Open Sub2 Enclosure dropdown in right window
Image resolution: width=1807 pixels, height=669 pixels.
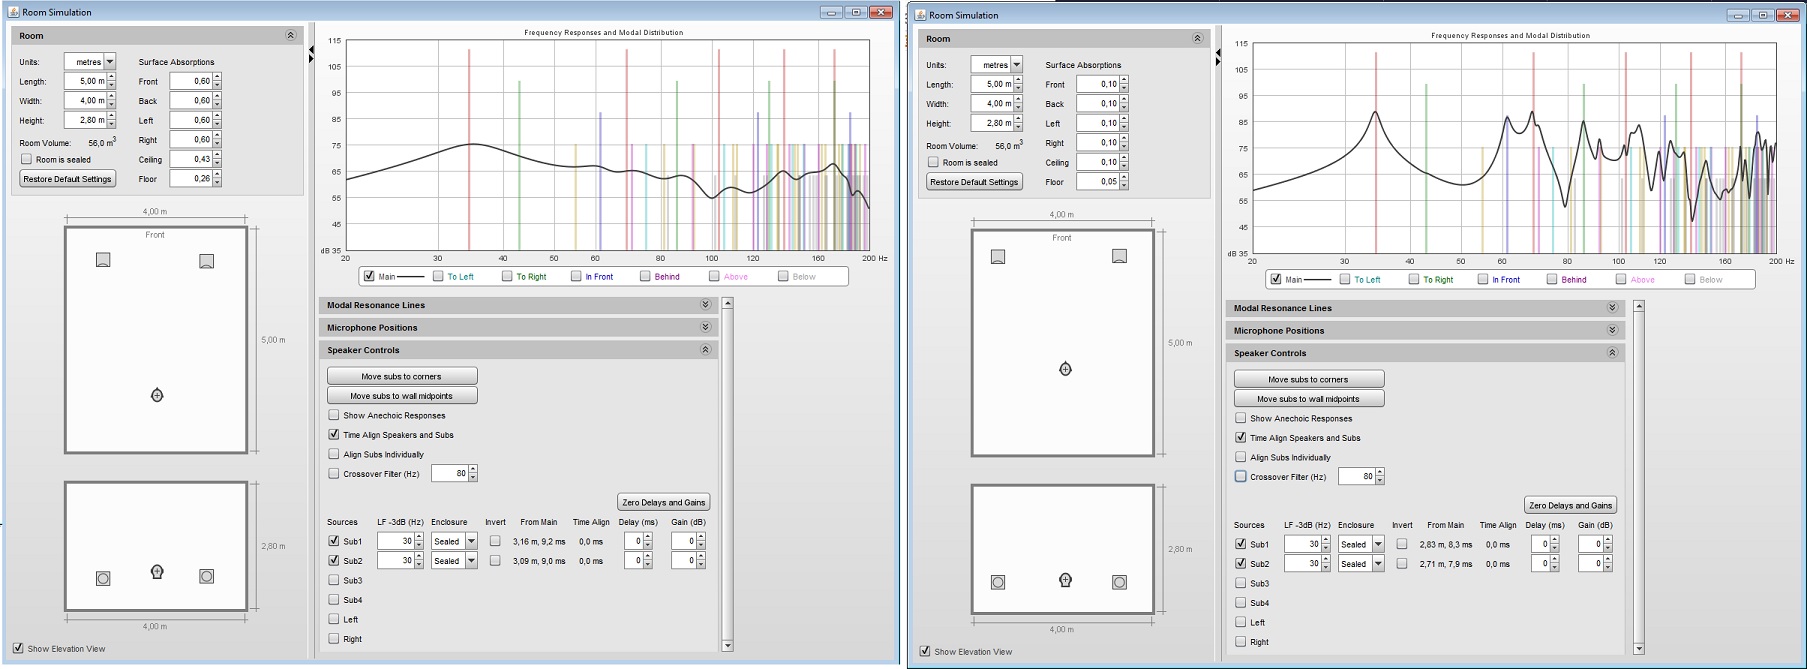[1378, 564]
